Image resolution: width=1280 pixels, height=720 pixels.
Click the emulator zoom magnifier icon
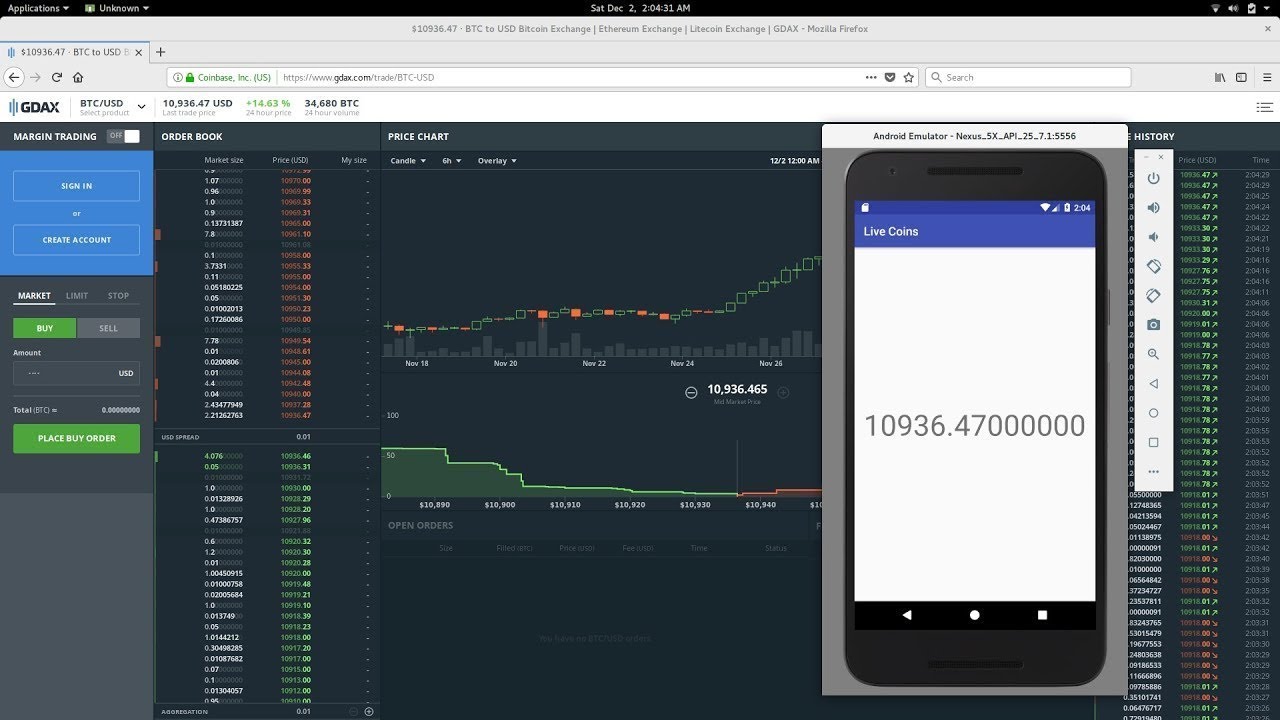tap(1153, 354)
